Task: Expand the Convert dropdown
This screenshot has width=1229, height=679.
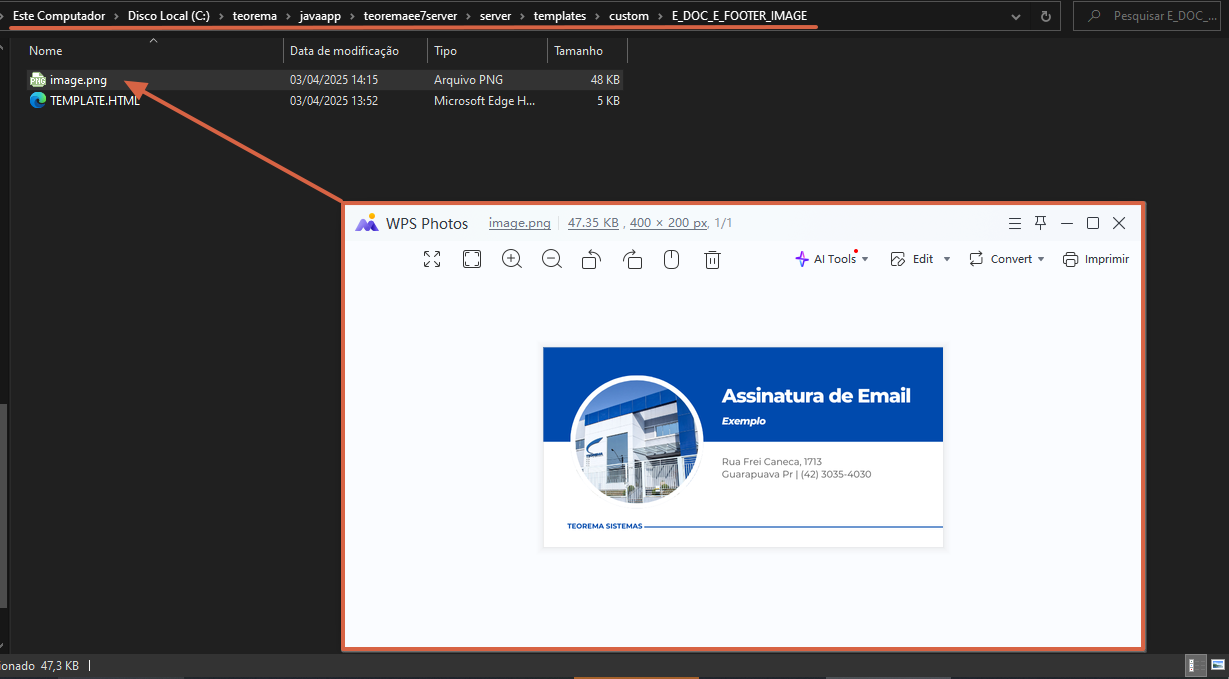Action: click(1006, 259)
